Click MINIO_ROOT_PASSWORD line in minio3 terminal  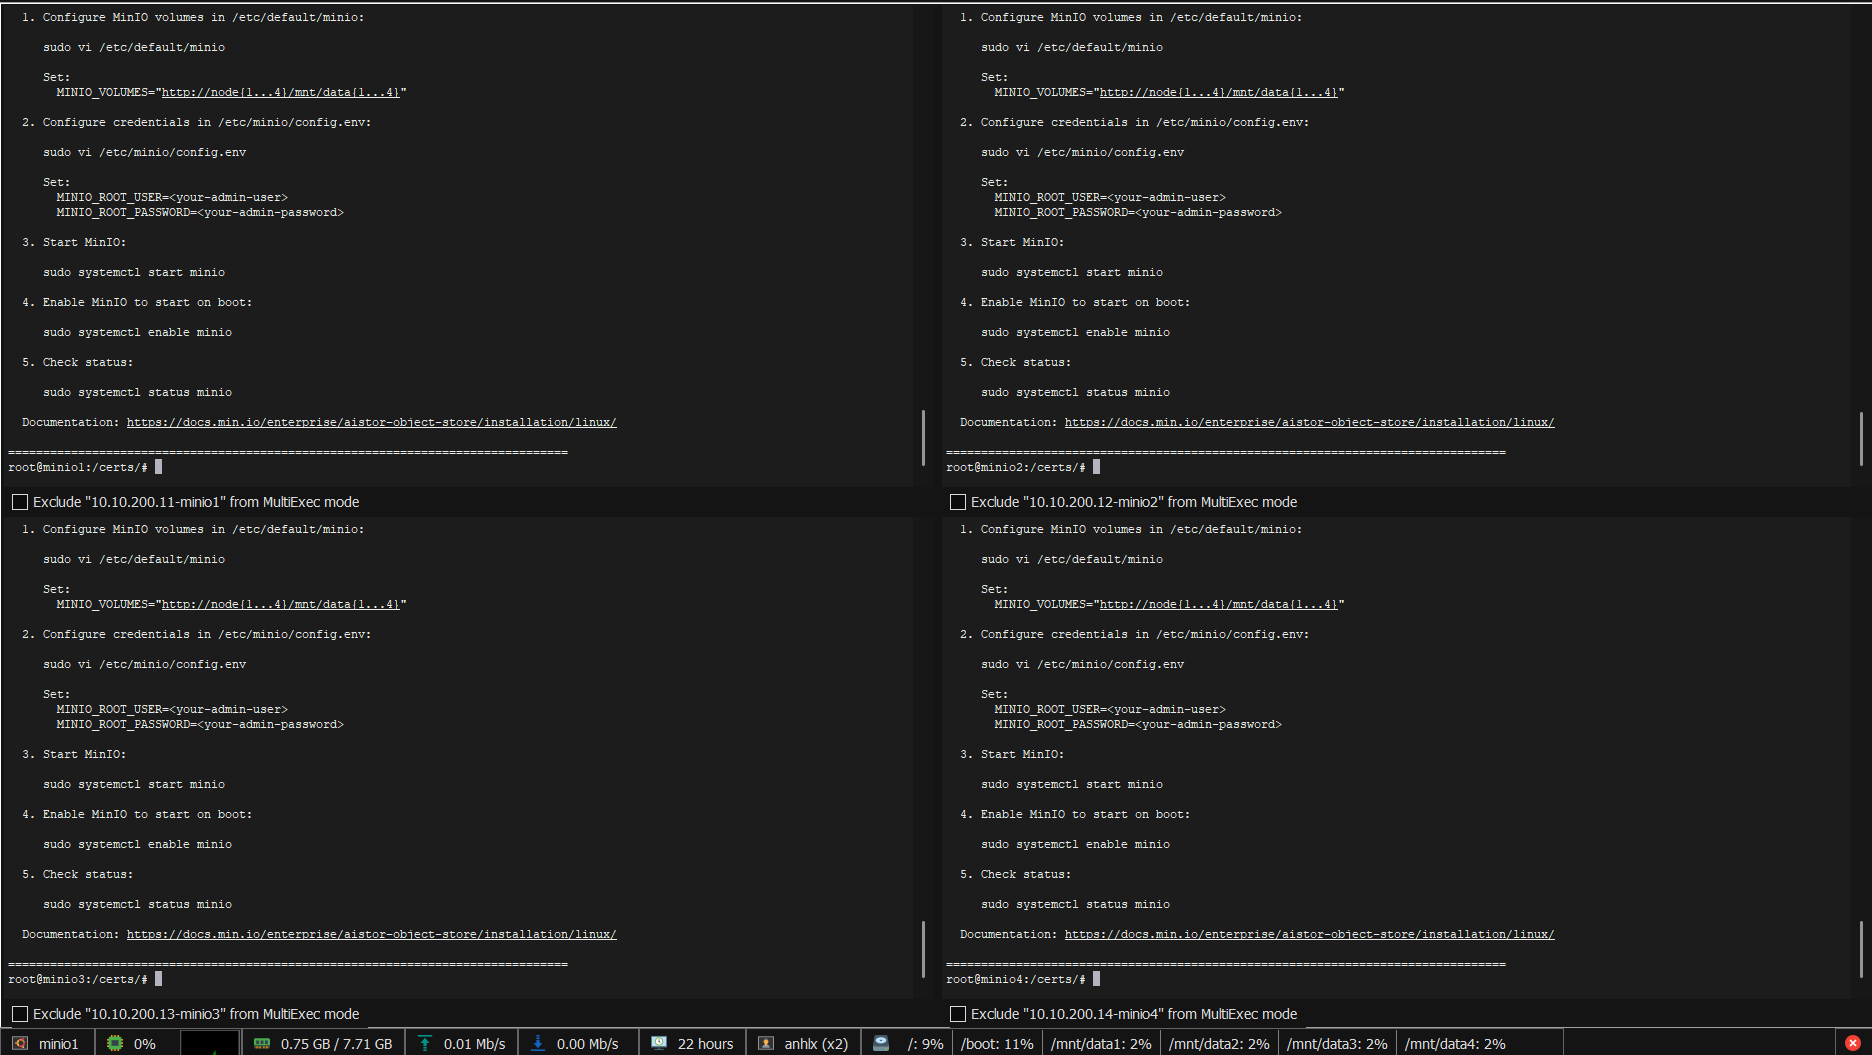click(x=199, y=724)
